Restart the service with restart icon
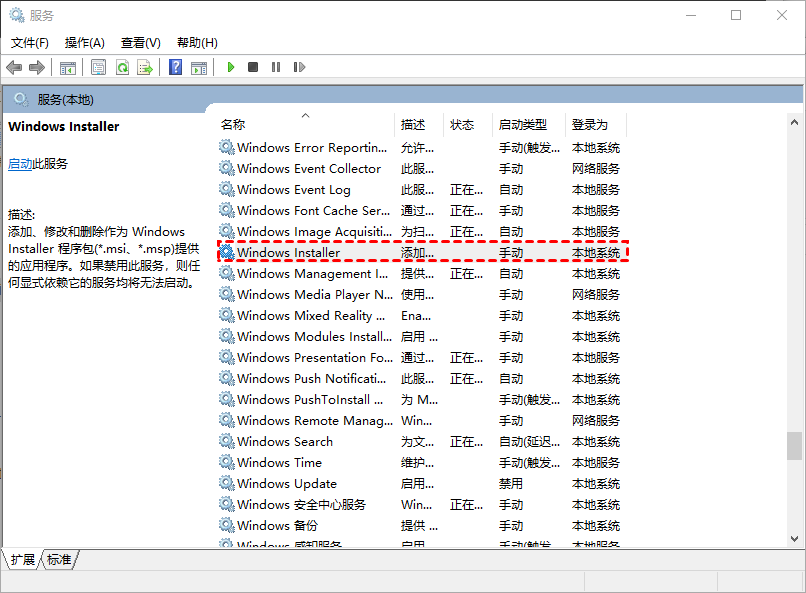806x593 pixels. (299, 67)
